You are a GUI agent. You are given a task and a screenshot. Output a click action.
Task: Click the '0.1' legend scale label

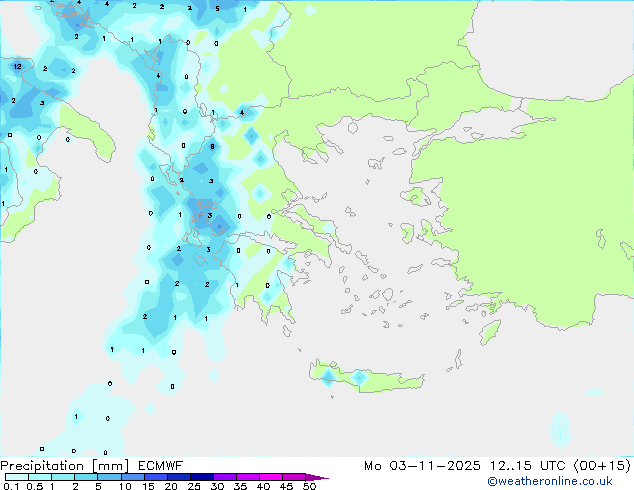[x=11, y=486]
